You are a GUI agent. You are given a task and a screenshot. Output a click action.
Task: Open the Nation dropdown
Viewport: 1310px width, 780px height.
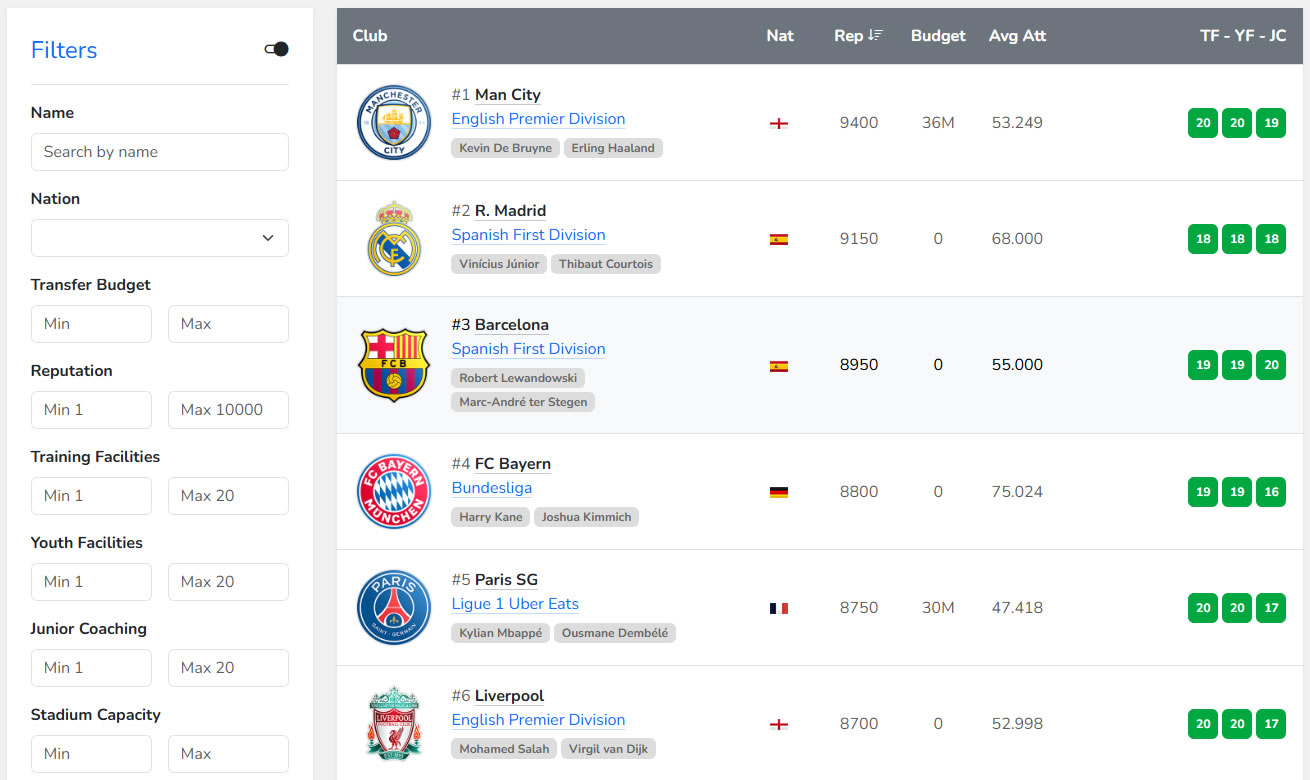tap(160, 238)
